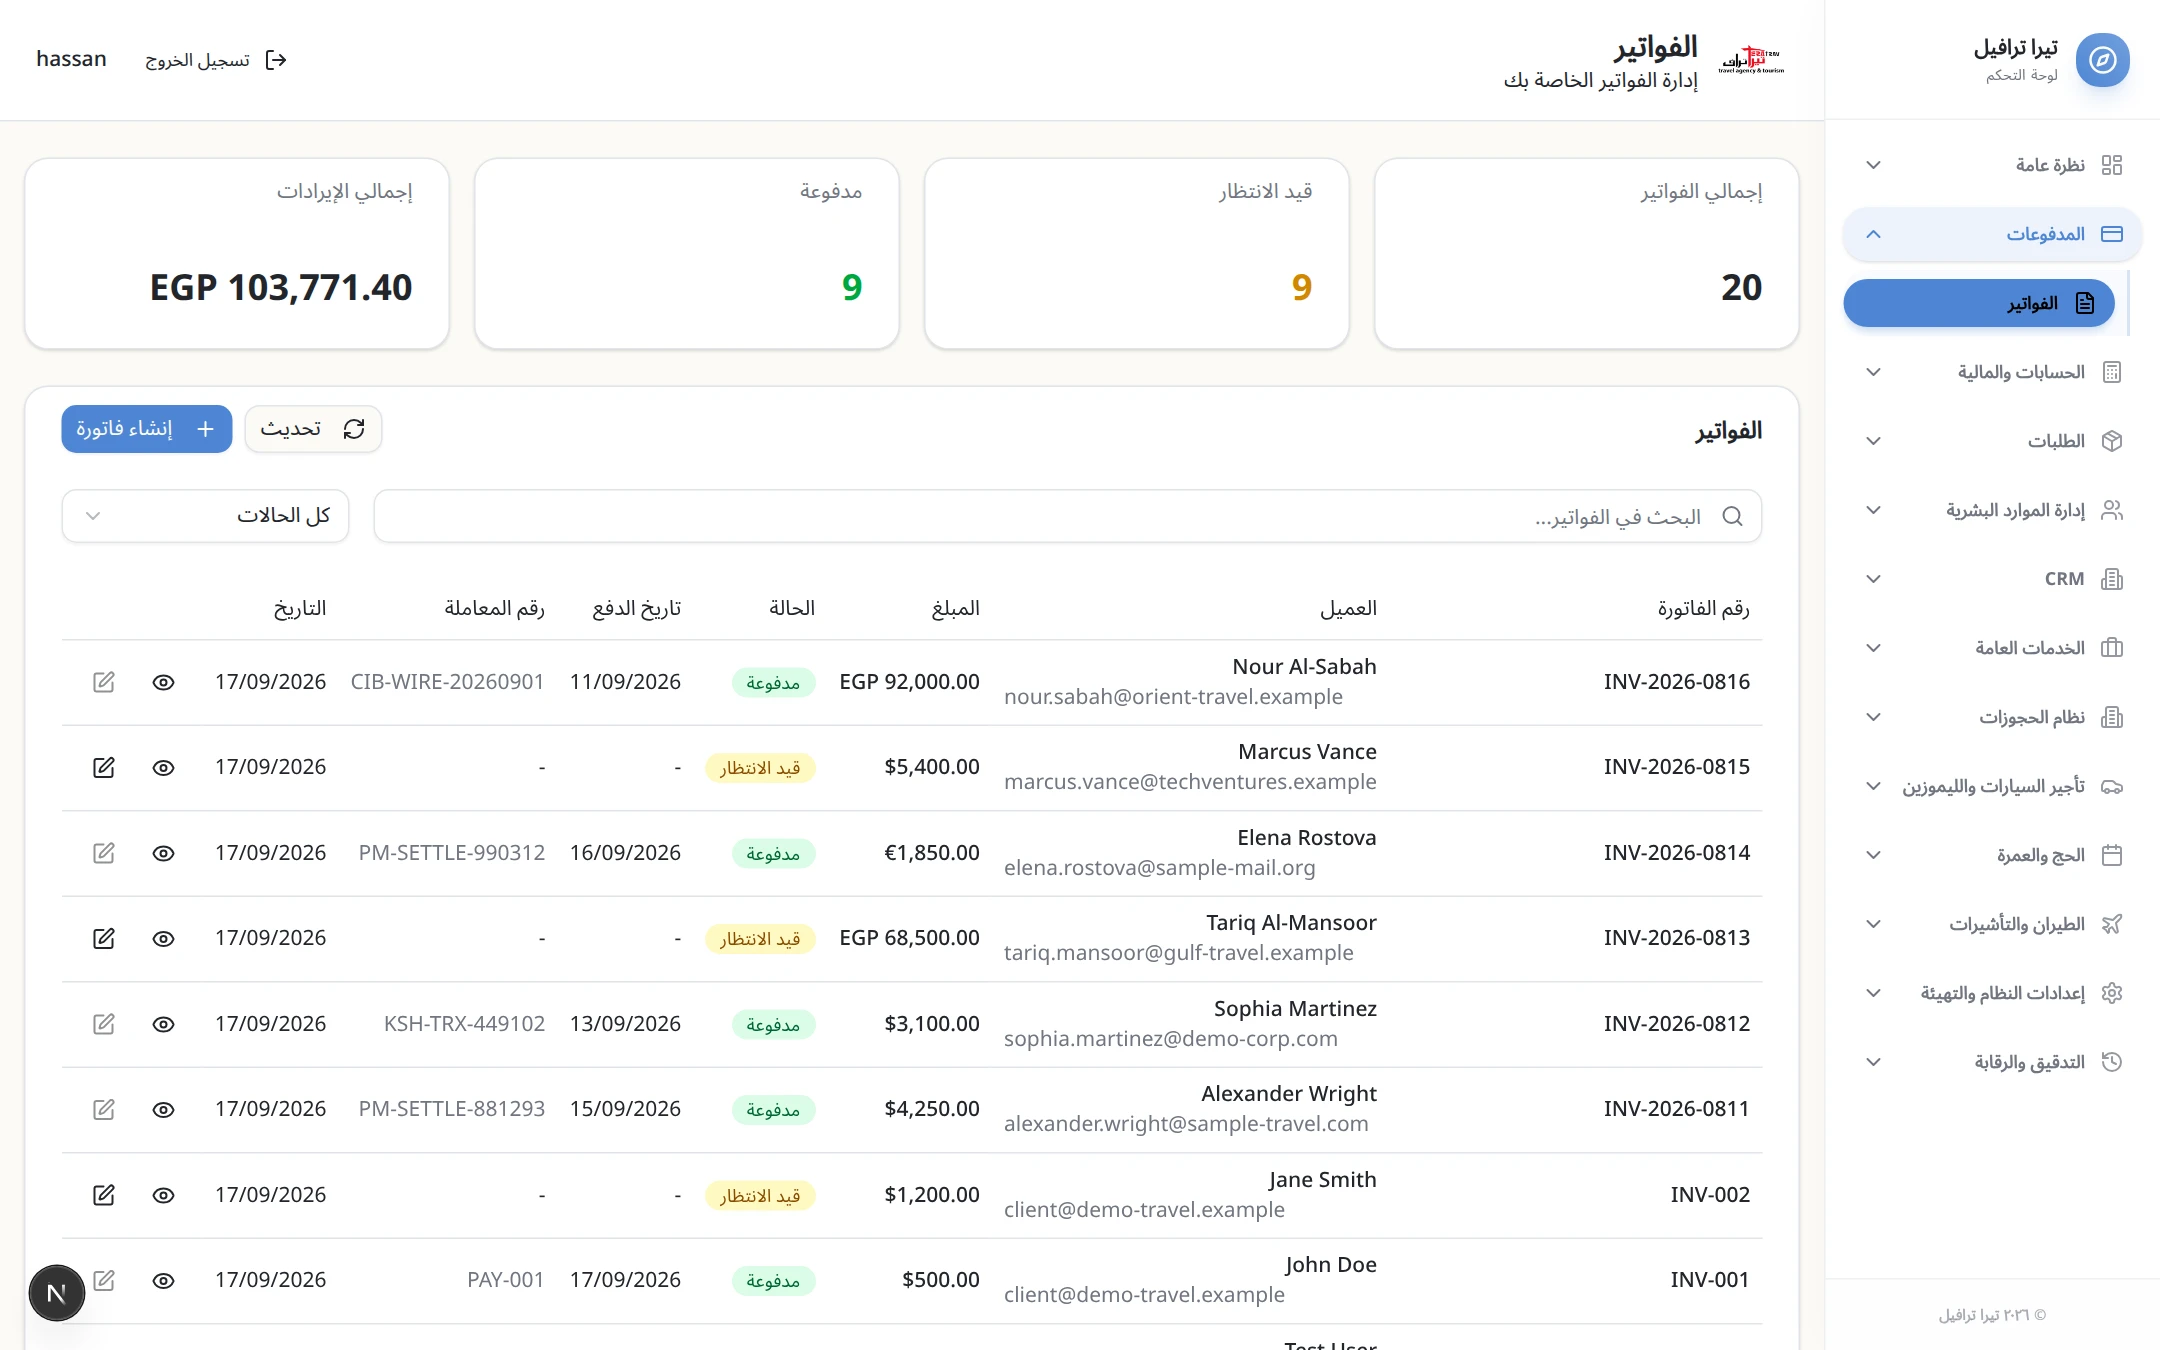Click the مدفوعة badge for INV-2026-0816
Image resolution: width=2160 pixels, height=1350 pixels.
pos(773,683)
